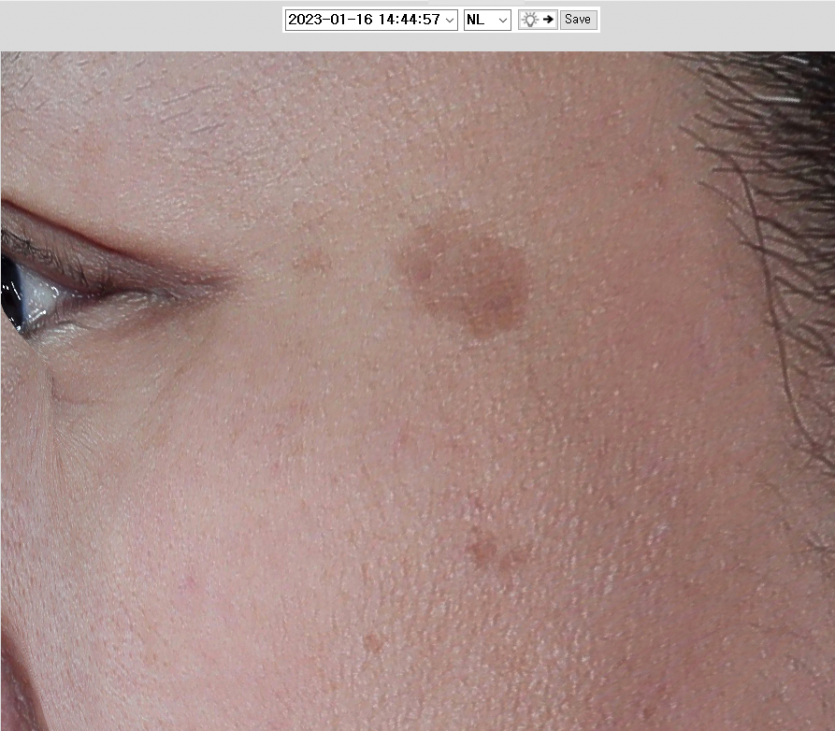Click the light bulb arrow button
Screen dimensions: 835x731
coord(538,20)
